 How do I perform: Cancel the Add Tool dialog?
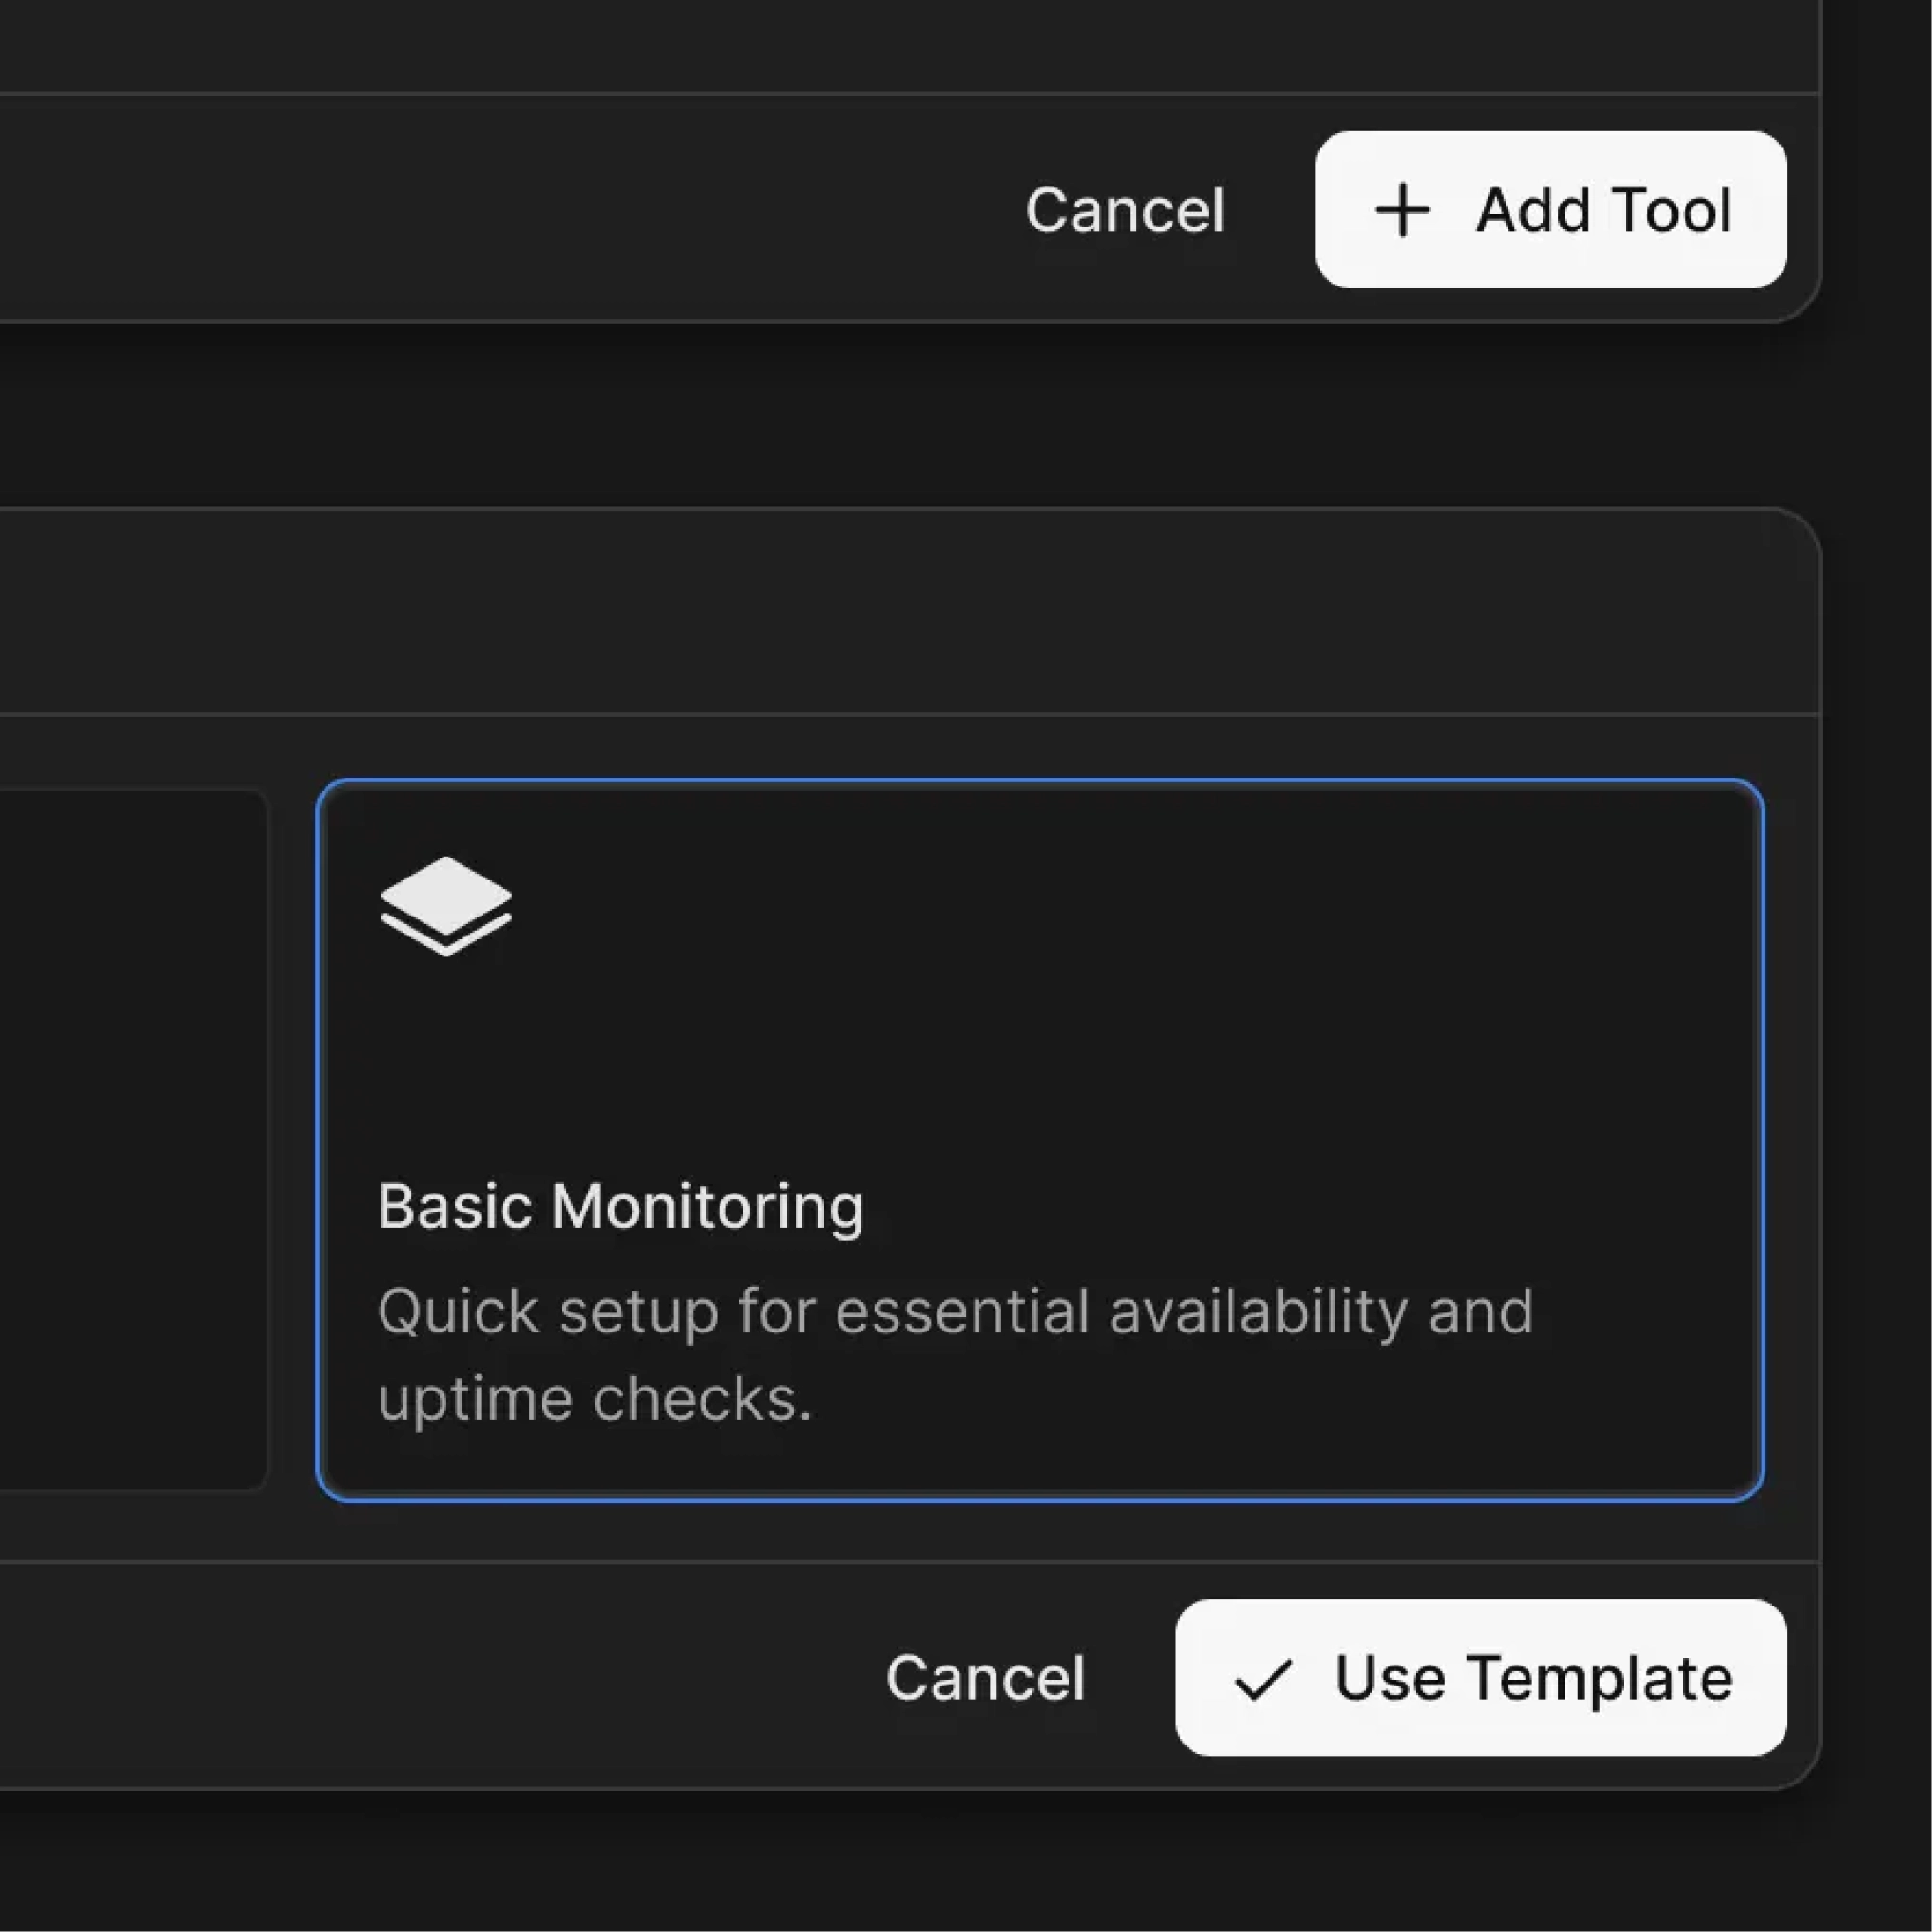tap(1125, 210)
